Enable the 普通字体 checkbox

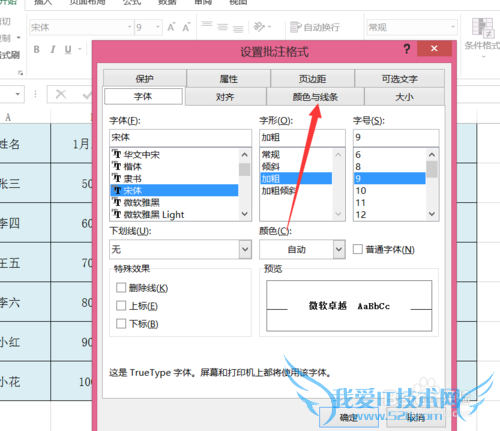click(358, 249)
